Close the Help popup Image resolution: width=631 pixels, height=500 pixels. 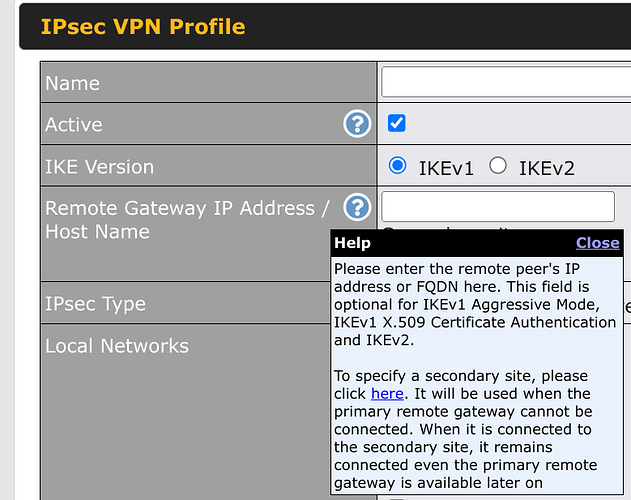click(x=597, y=243)
